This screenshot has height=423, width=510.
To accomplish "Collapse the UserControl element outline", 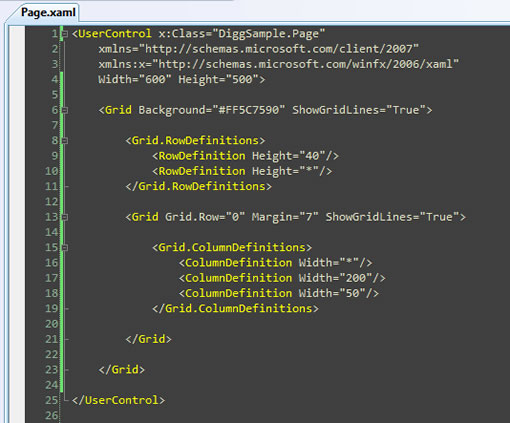I will tap(65, 34).
